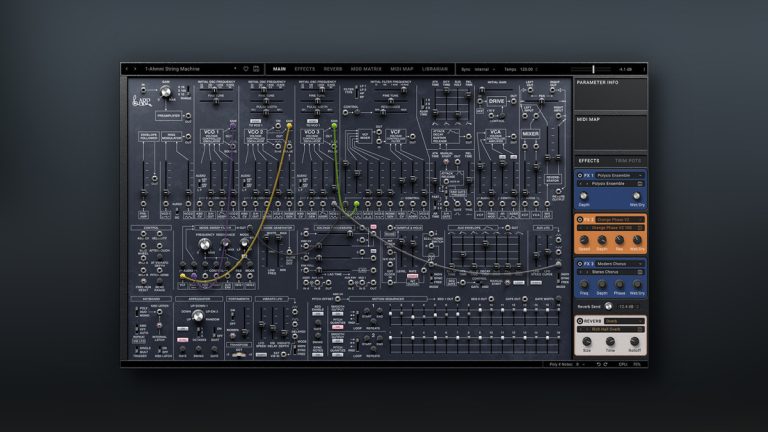
Task: Click the MIXER module label
Action: point(530,134)
